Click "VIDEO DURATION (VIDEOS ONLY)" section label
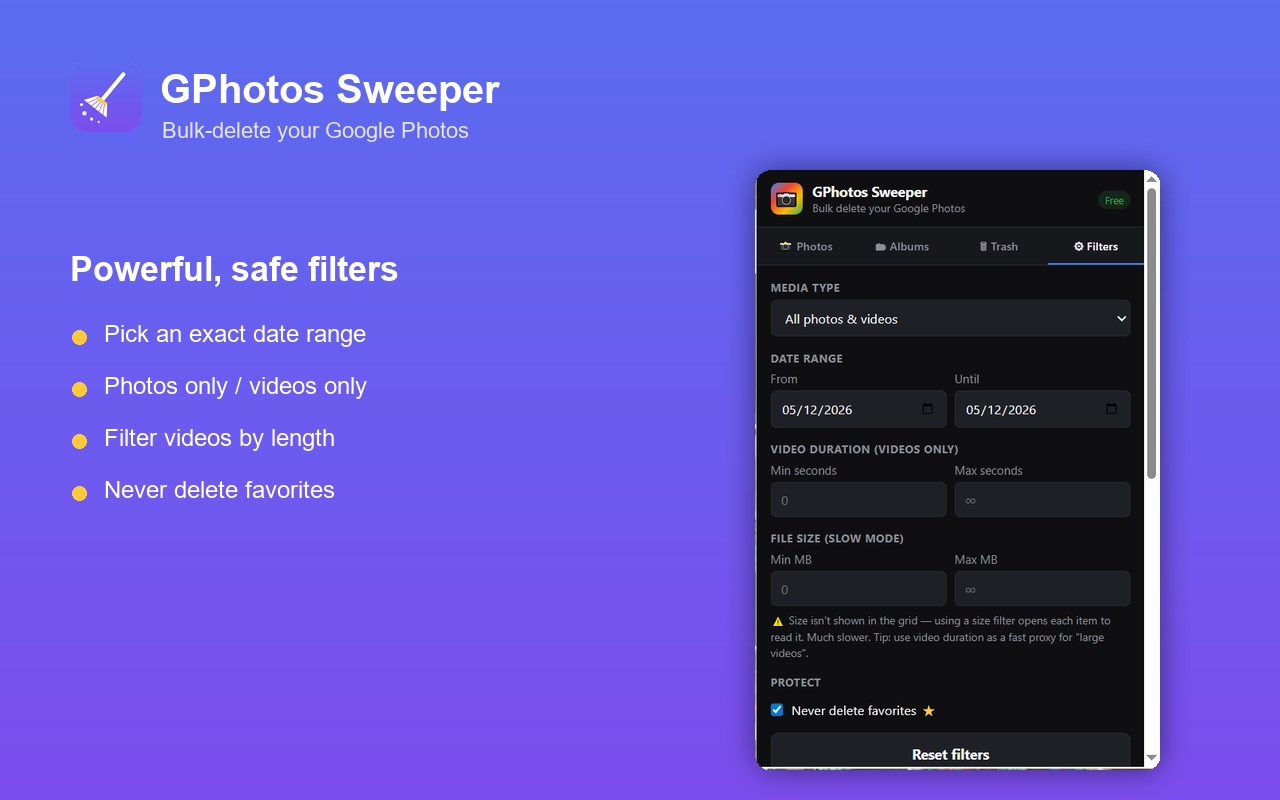Image resolution: width=1280 pixels, height=800 pixels. tap(864, 449)
